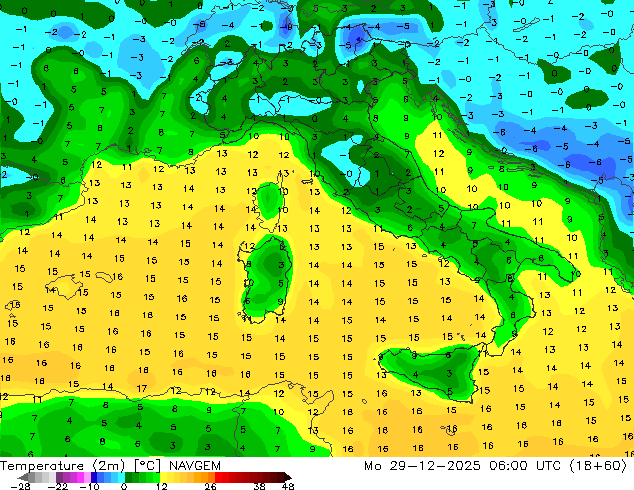The image size is (634, 490).
Task: Select the gray left arrow of the color bar
Action: (22, 477)
